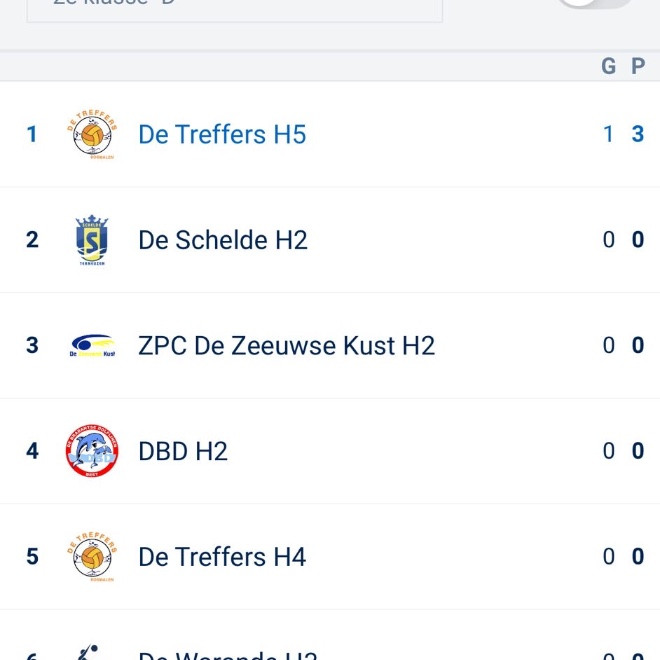Click the P column header
The width and height of the screenshot is (660, 660).
point(638,66)
